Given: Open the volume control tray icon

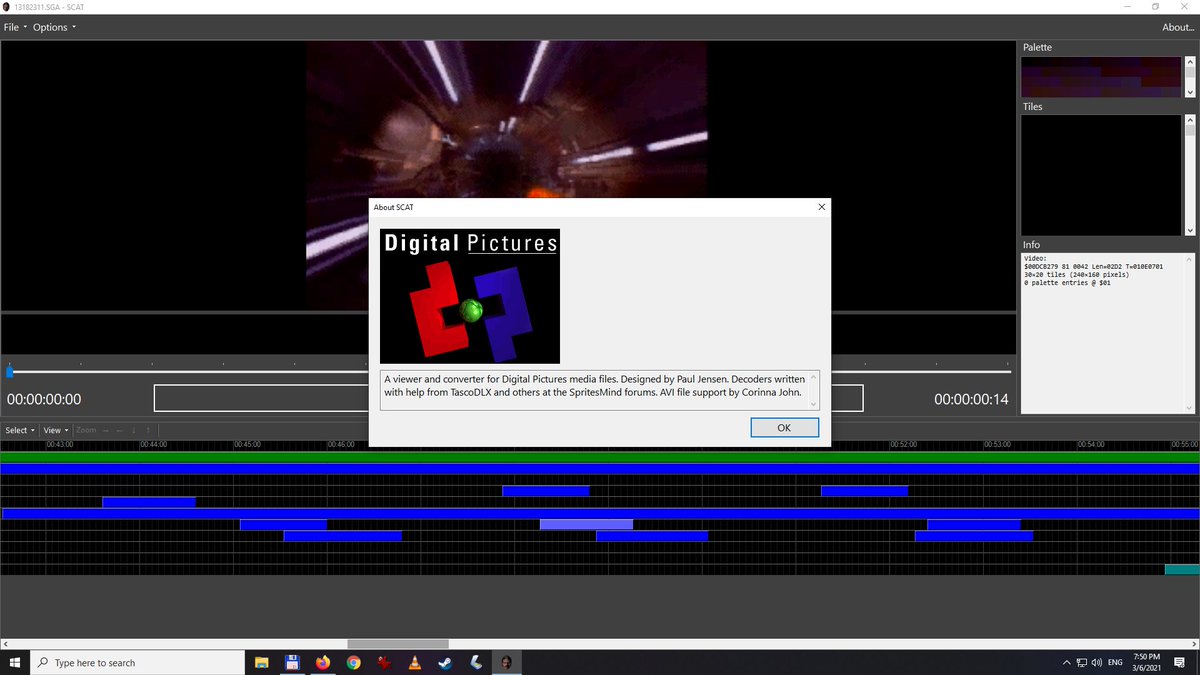Looking at the screenshot, I should point(1096,662).
